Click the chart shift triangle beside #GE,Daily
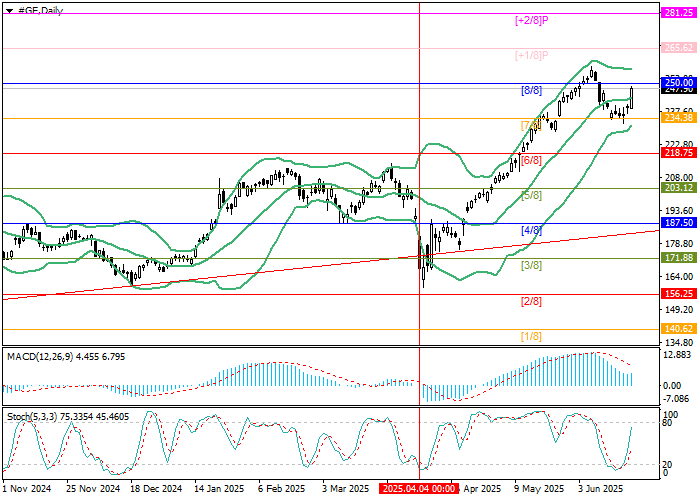700x500 pixels. coord(5,9)
